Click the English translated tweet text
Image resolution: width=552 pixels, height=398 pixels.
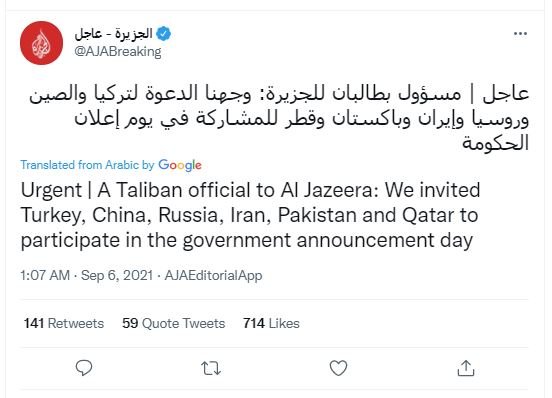point(250,215)
